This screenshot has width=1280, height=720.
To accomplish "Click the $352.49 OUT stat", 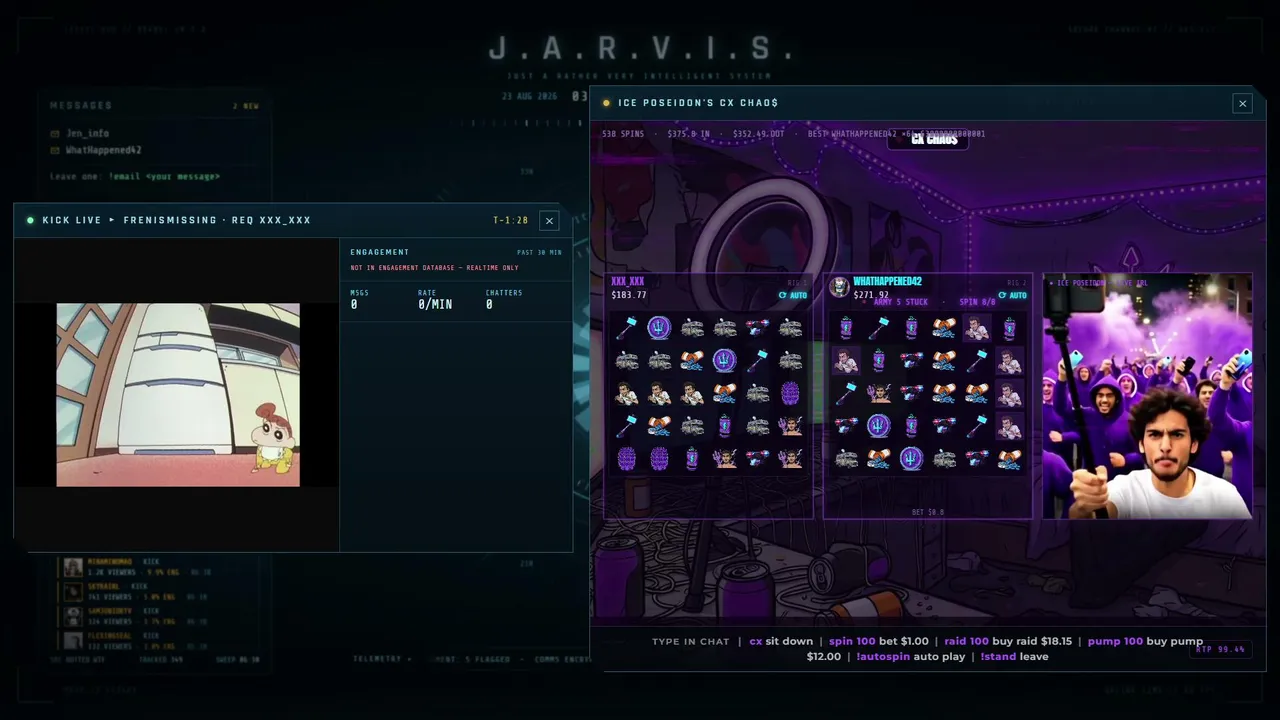I will click(x=759, y=134).
